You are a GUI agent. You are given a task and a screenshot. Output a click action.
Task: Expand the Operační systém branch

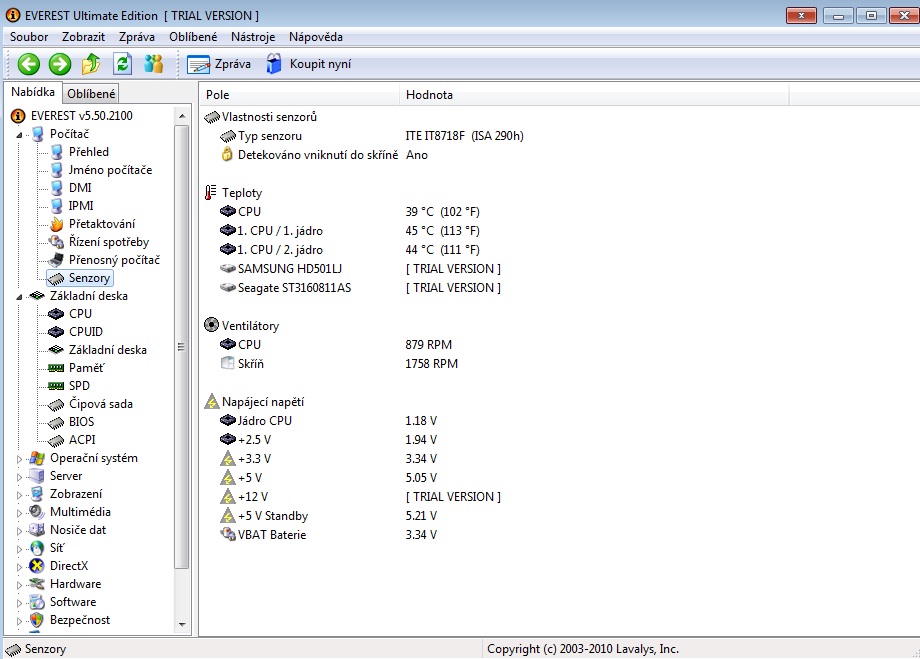(x=19, y=459)
